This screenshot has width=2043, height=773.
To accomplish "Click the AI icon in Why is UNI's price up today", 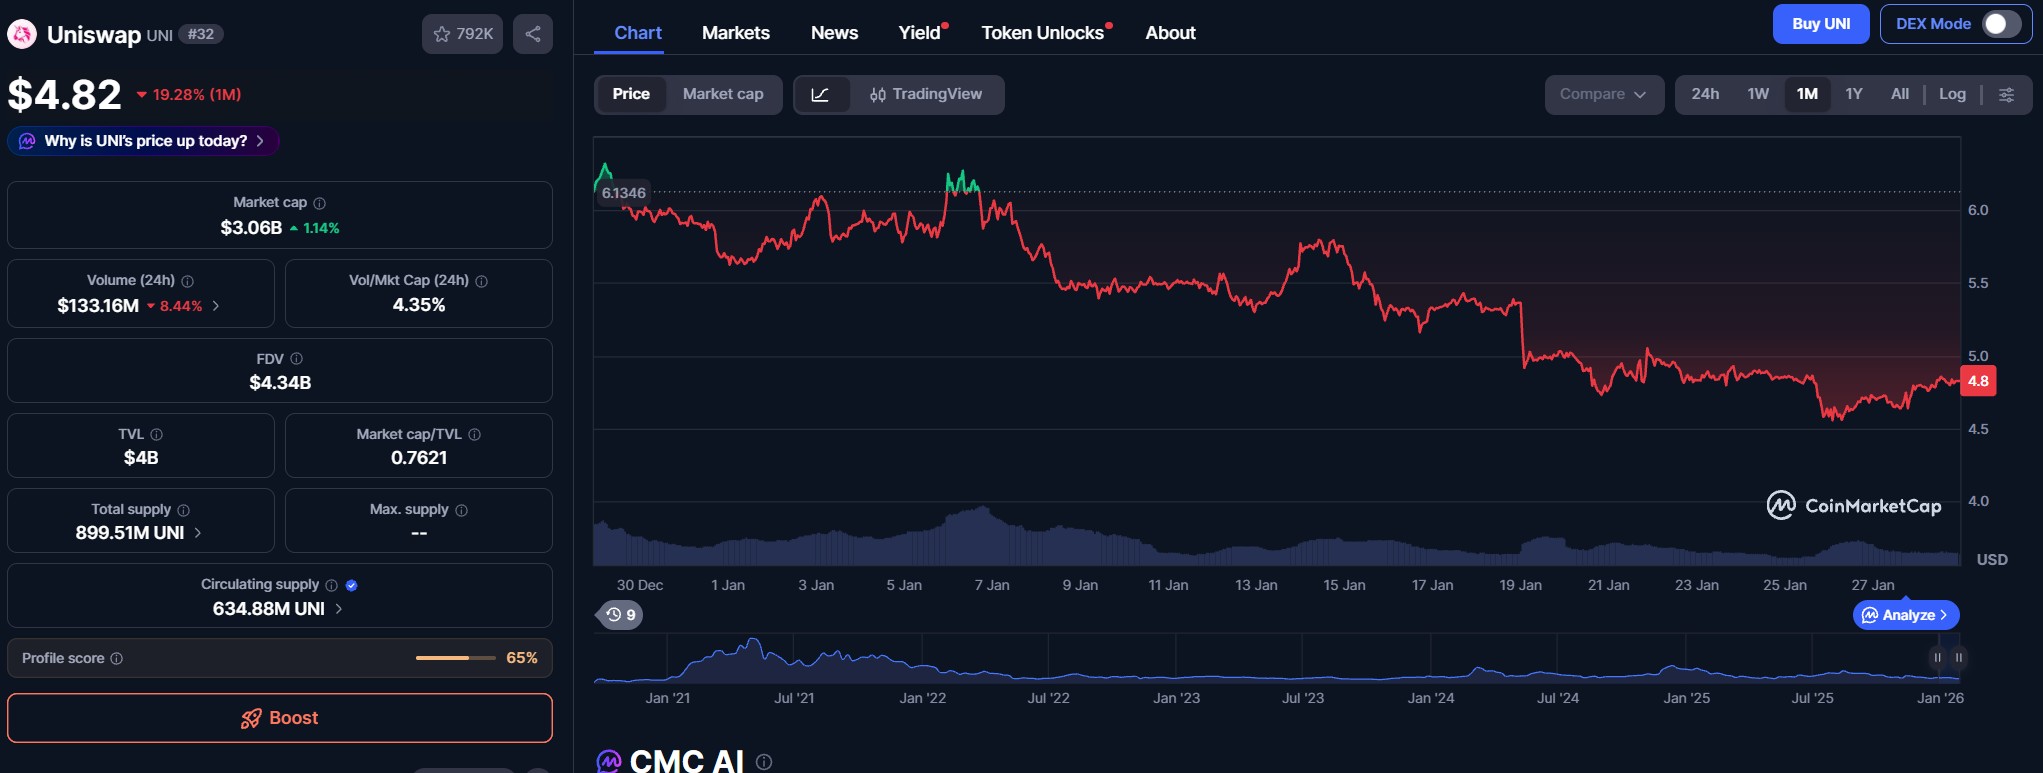I will tap(27, 141).
